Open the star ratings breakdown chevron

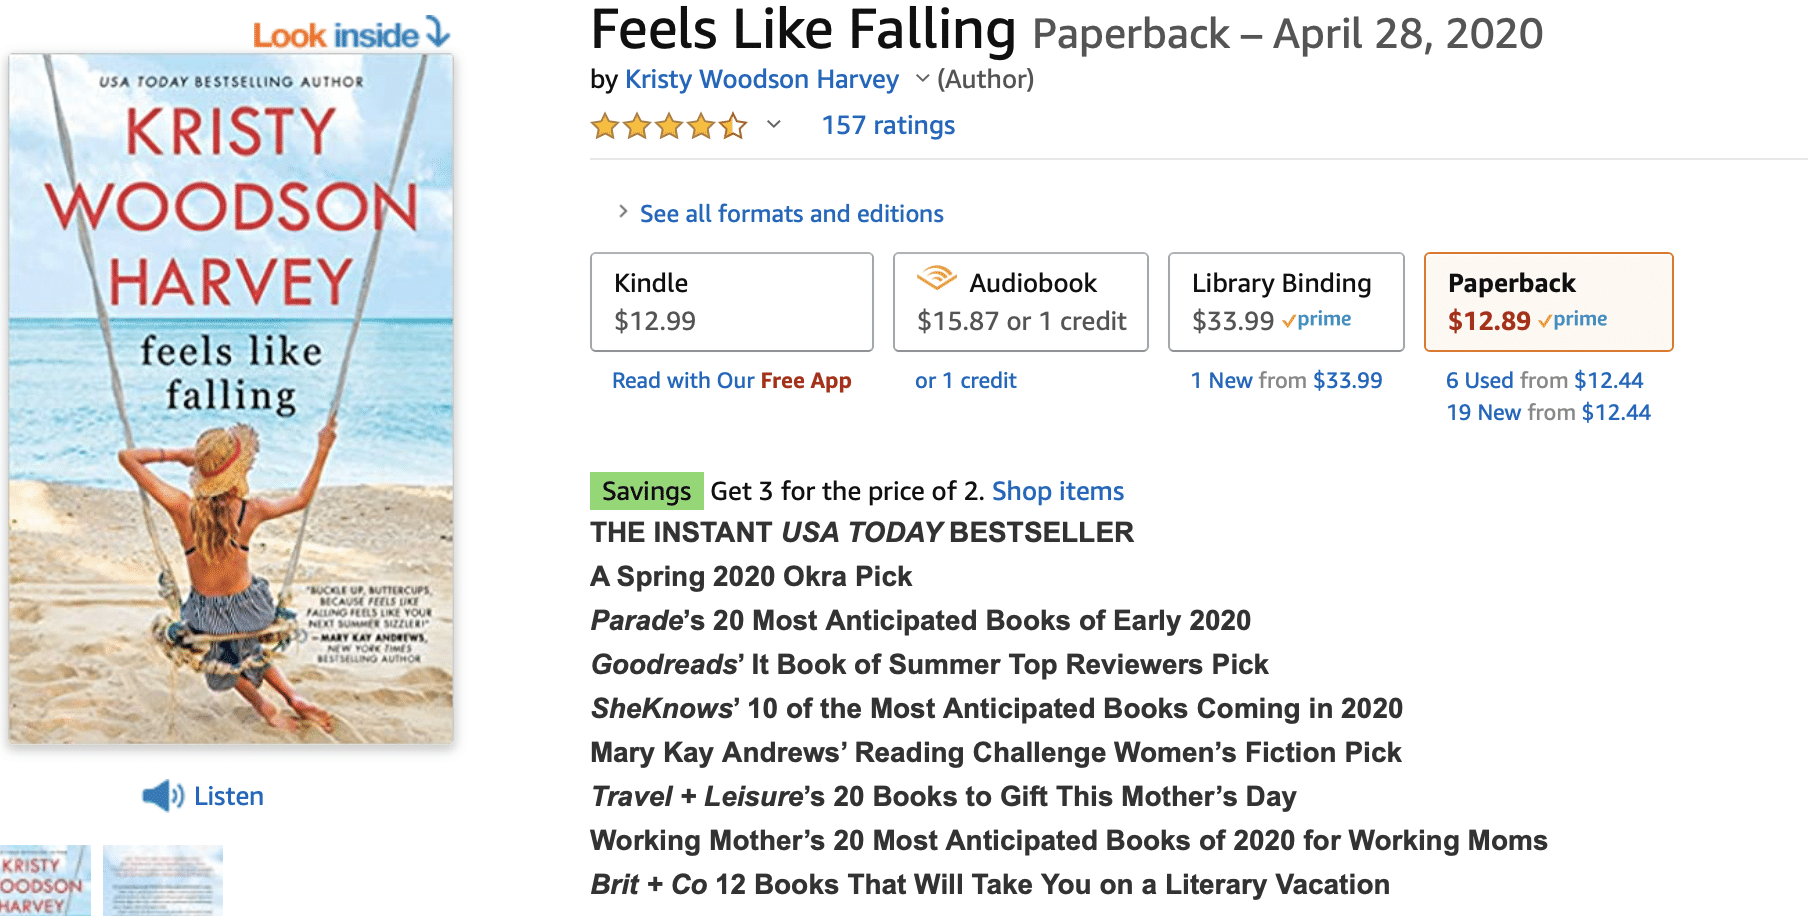[773, 125]
